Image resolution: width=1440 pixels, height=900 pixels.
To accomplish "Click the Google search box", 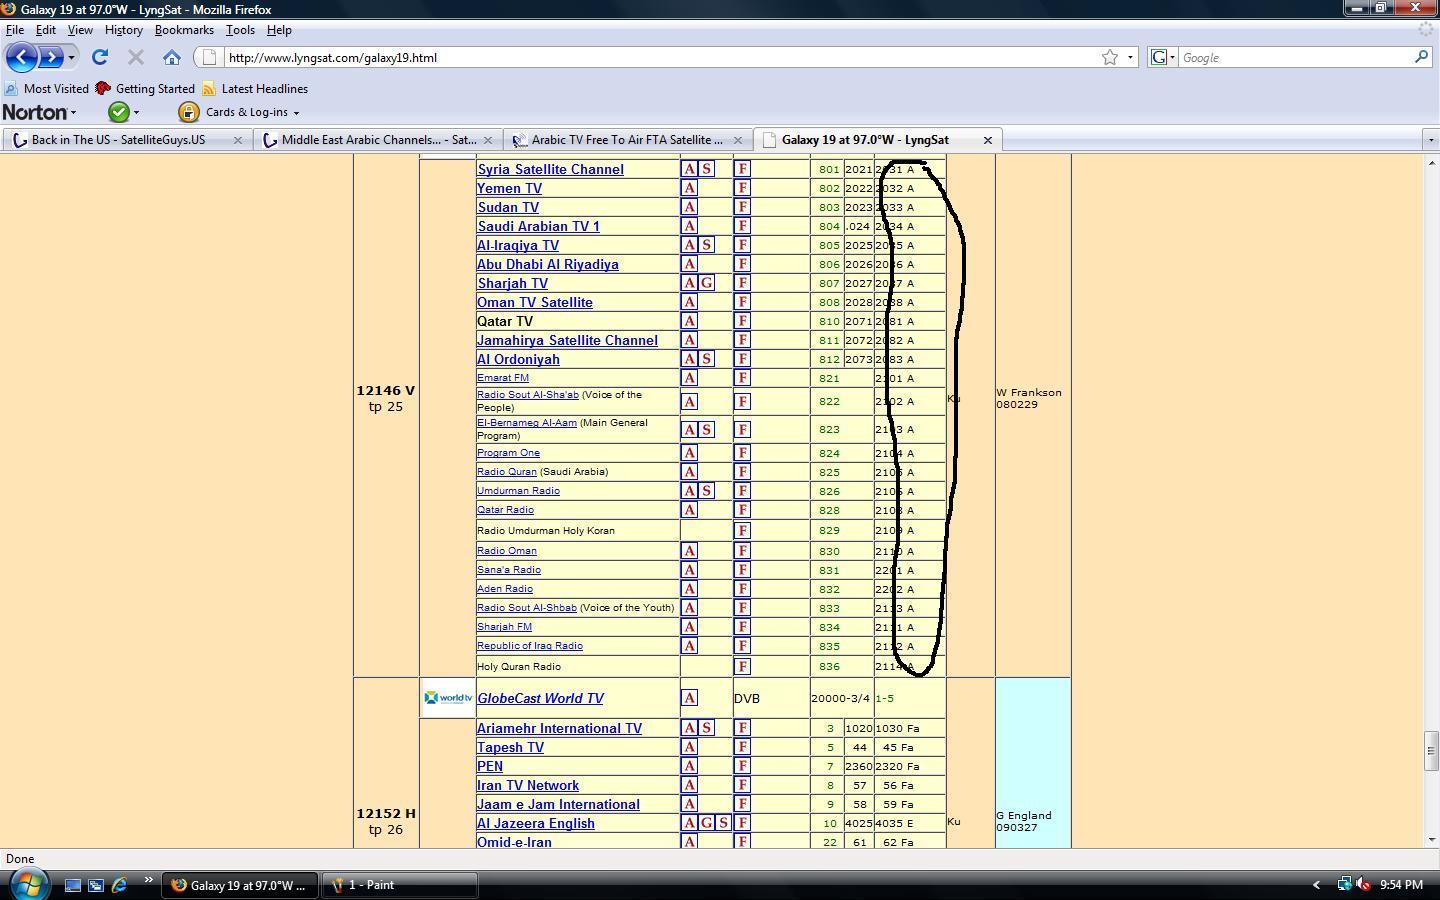I will point(1295,57).
